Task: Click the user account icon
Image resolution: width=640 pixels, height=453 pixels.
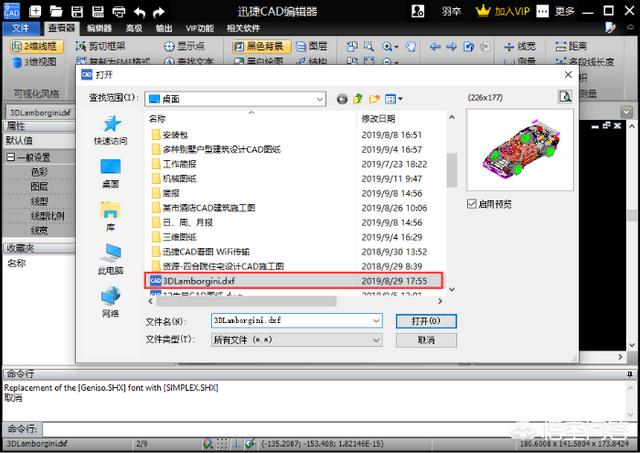Action: [418, 11]
